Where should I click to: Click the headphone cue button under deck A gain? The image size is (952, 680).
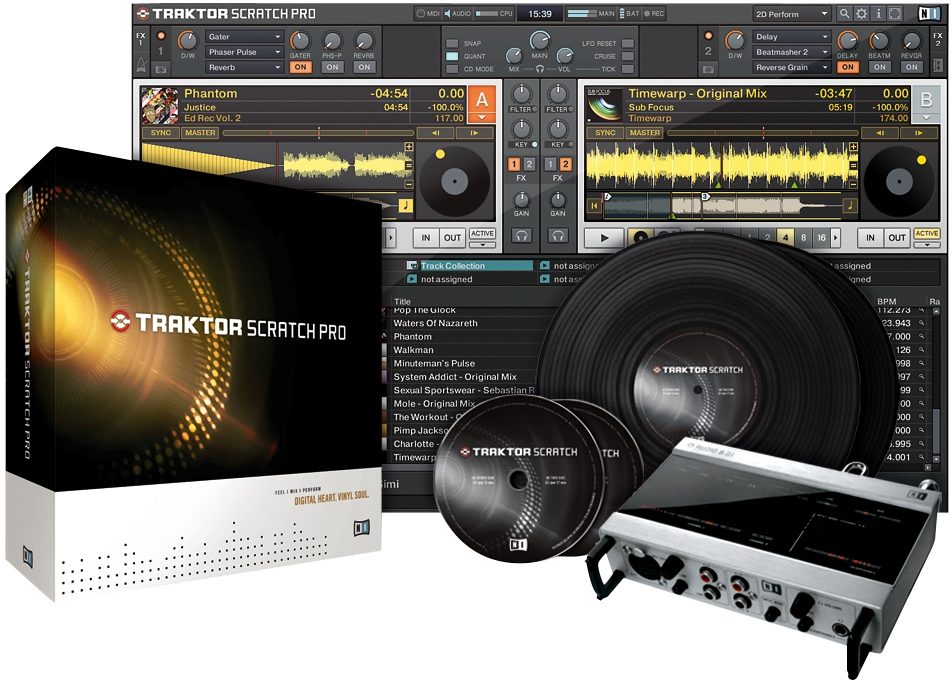click(x=521, y=236)
